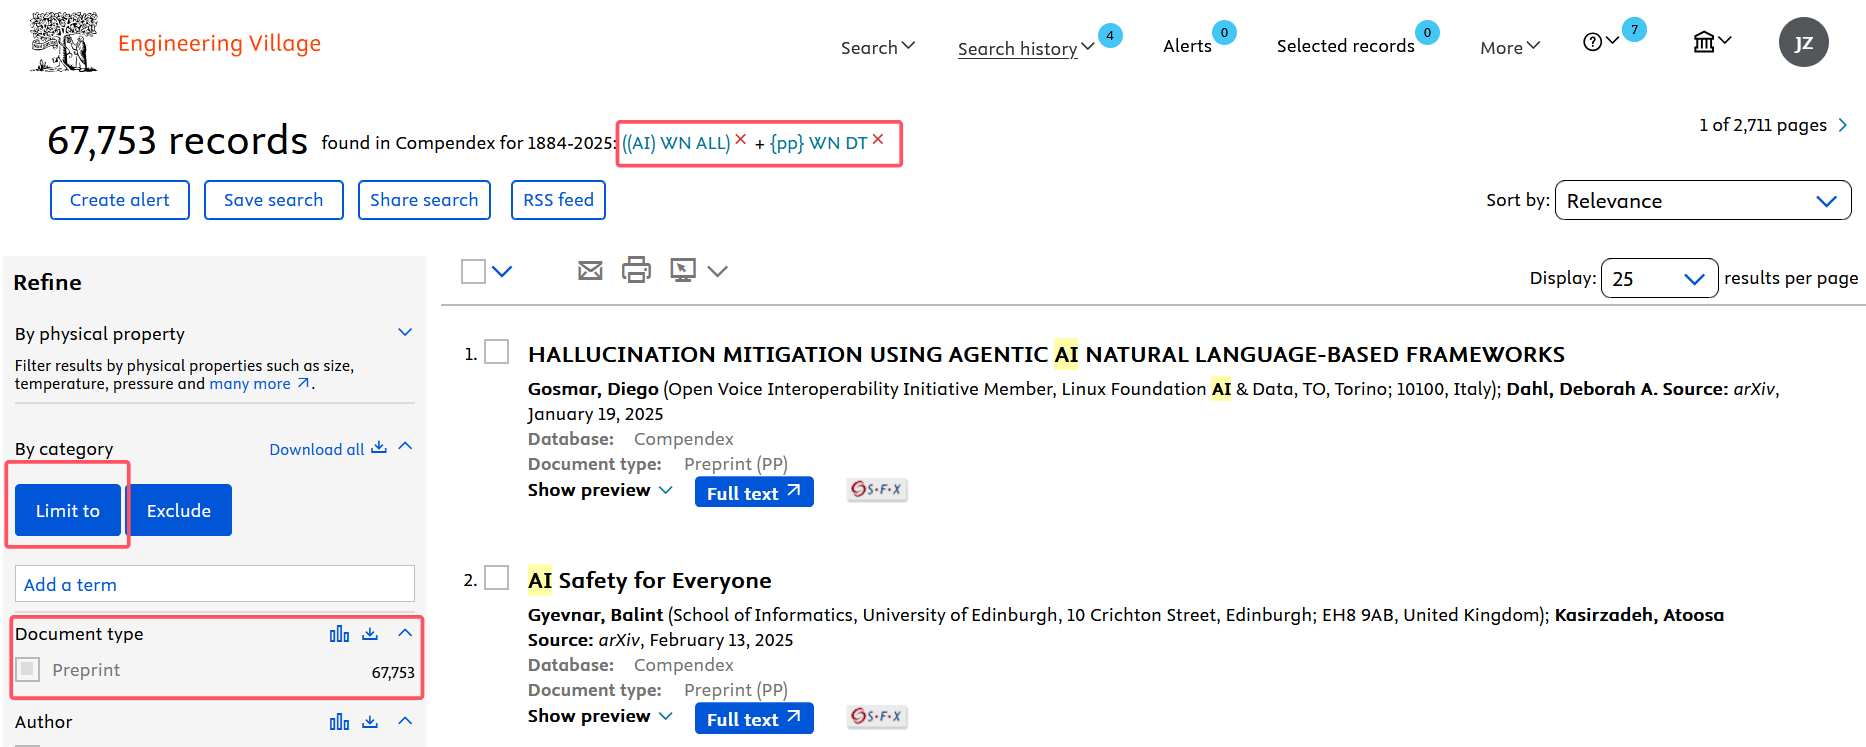The height and width of the screenshot is (747, 1866).
Task: Expand the By physical property section
Action: click(x=405, y=332)
